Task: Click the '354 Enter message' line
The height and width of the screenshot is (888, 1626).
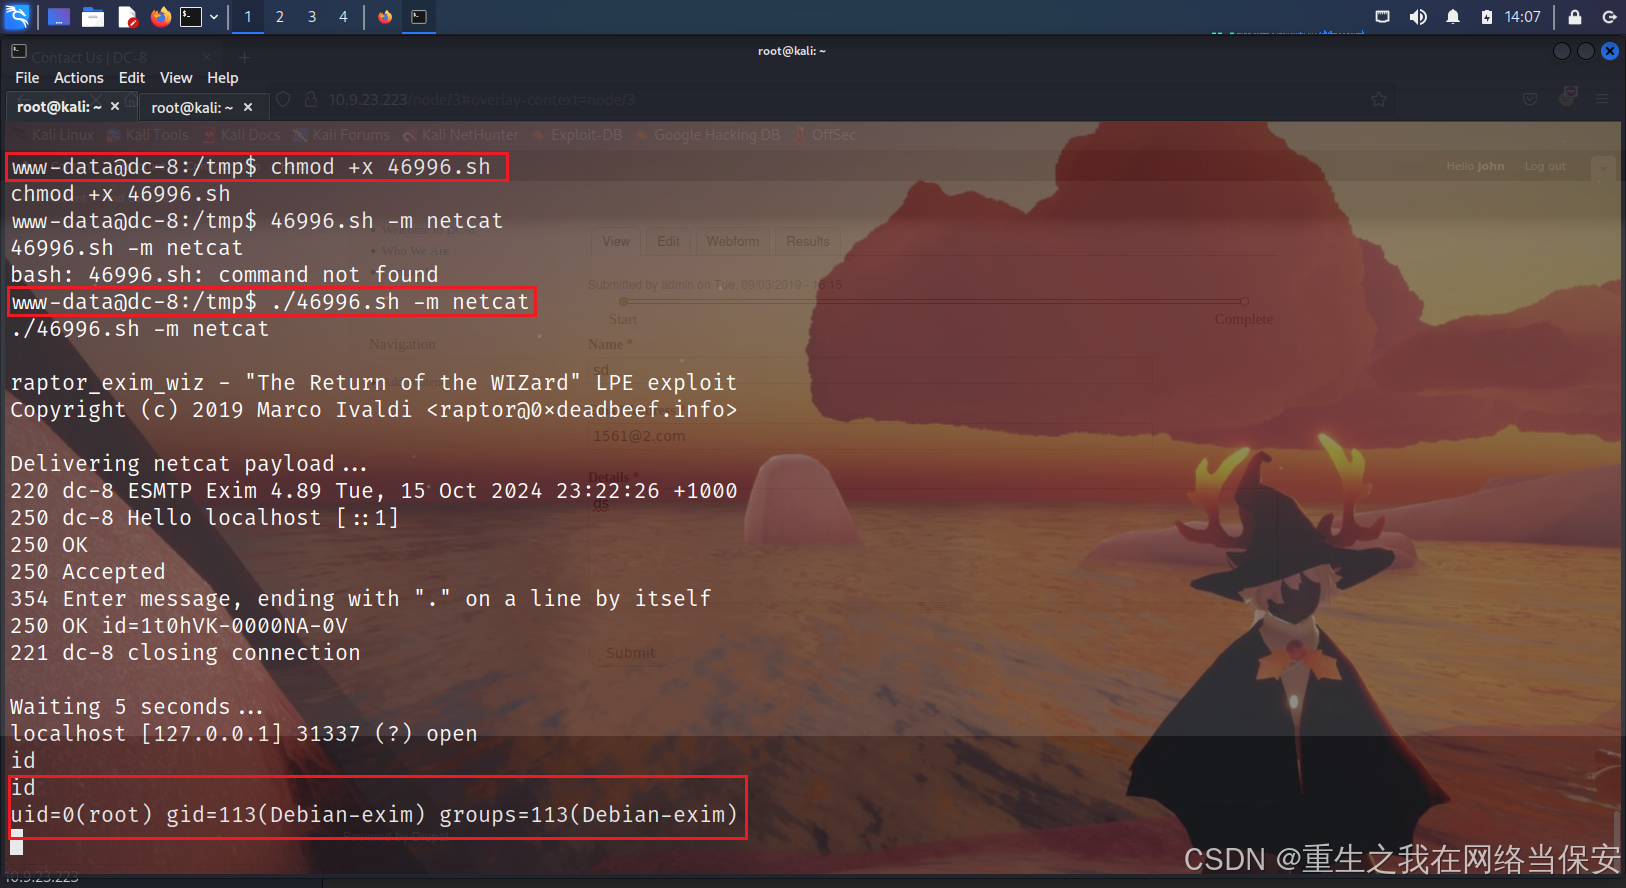Action: (x=361, y=598)
